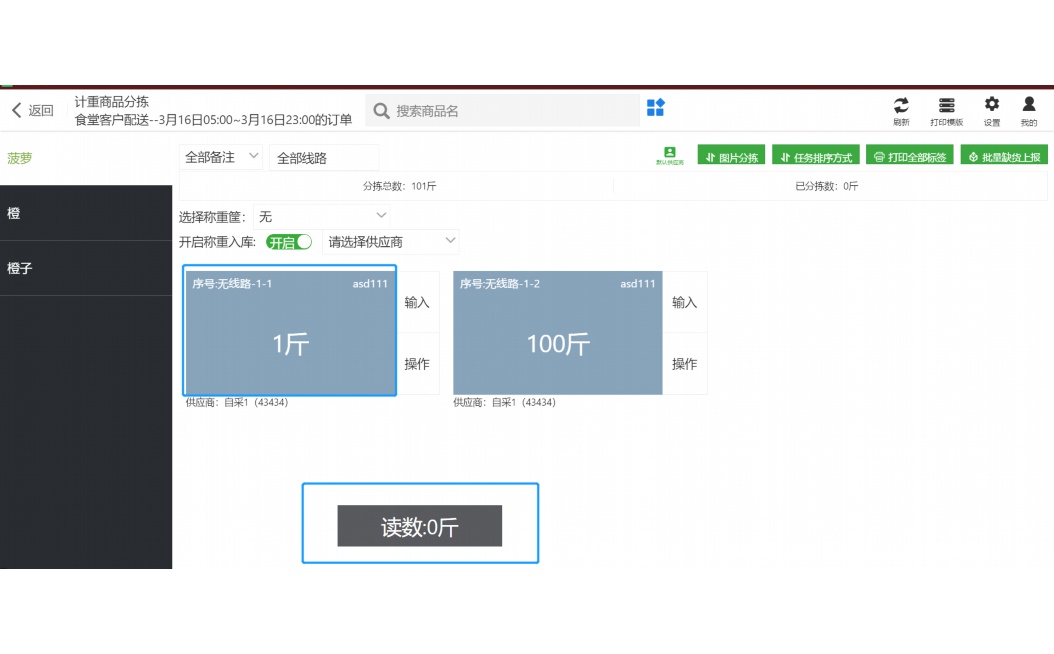Open 打印模版 print template icon

click(946, 111)
